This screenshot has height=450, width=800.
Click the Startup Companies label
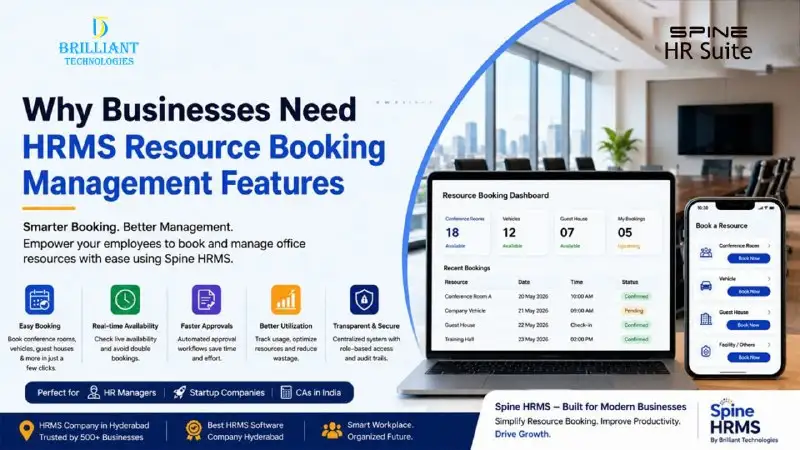pyautogui.click(x=227, y=393)
